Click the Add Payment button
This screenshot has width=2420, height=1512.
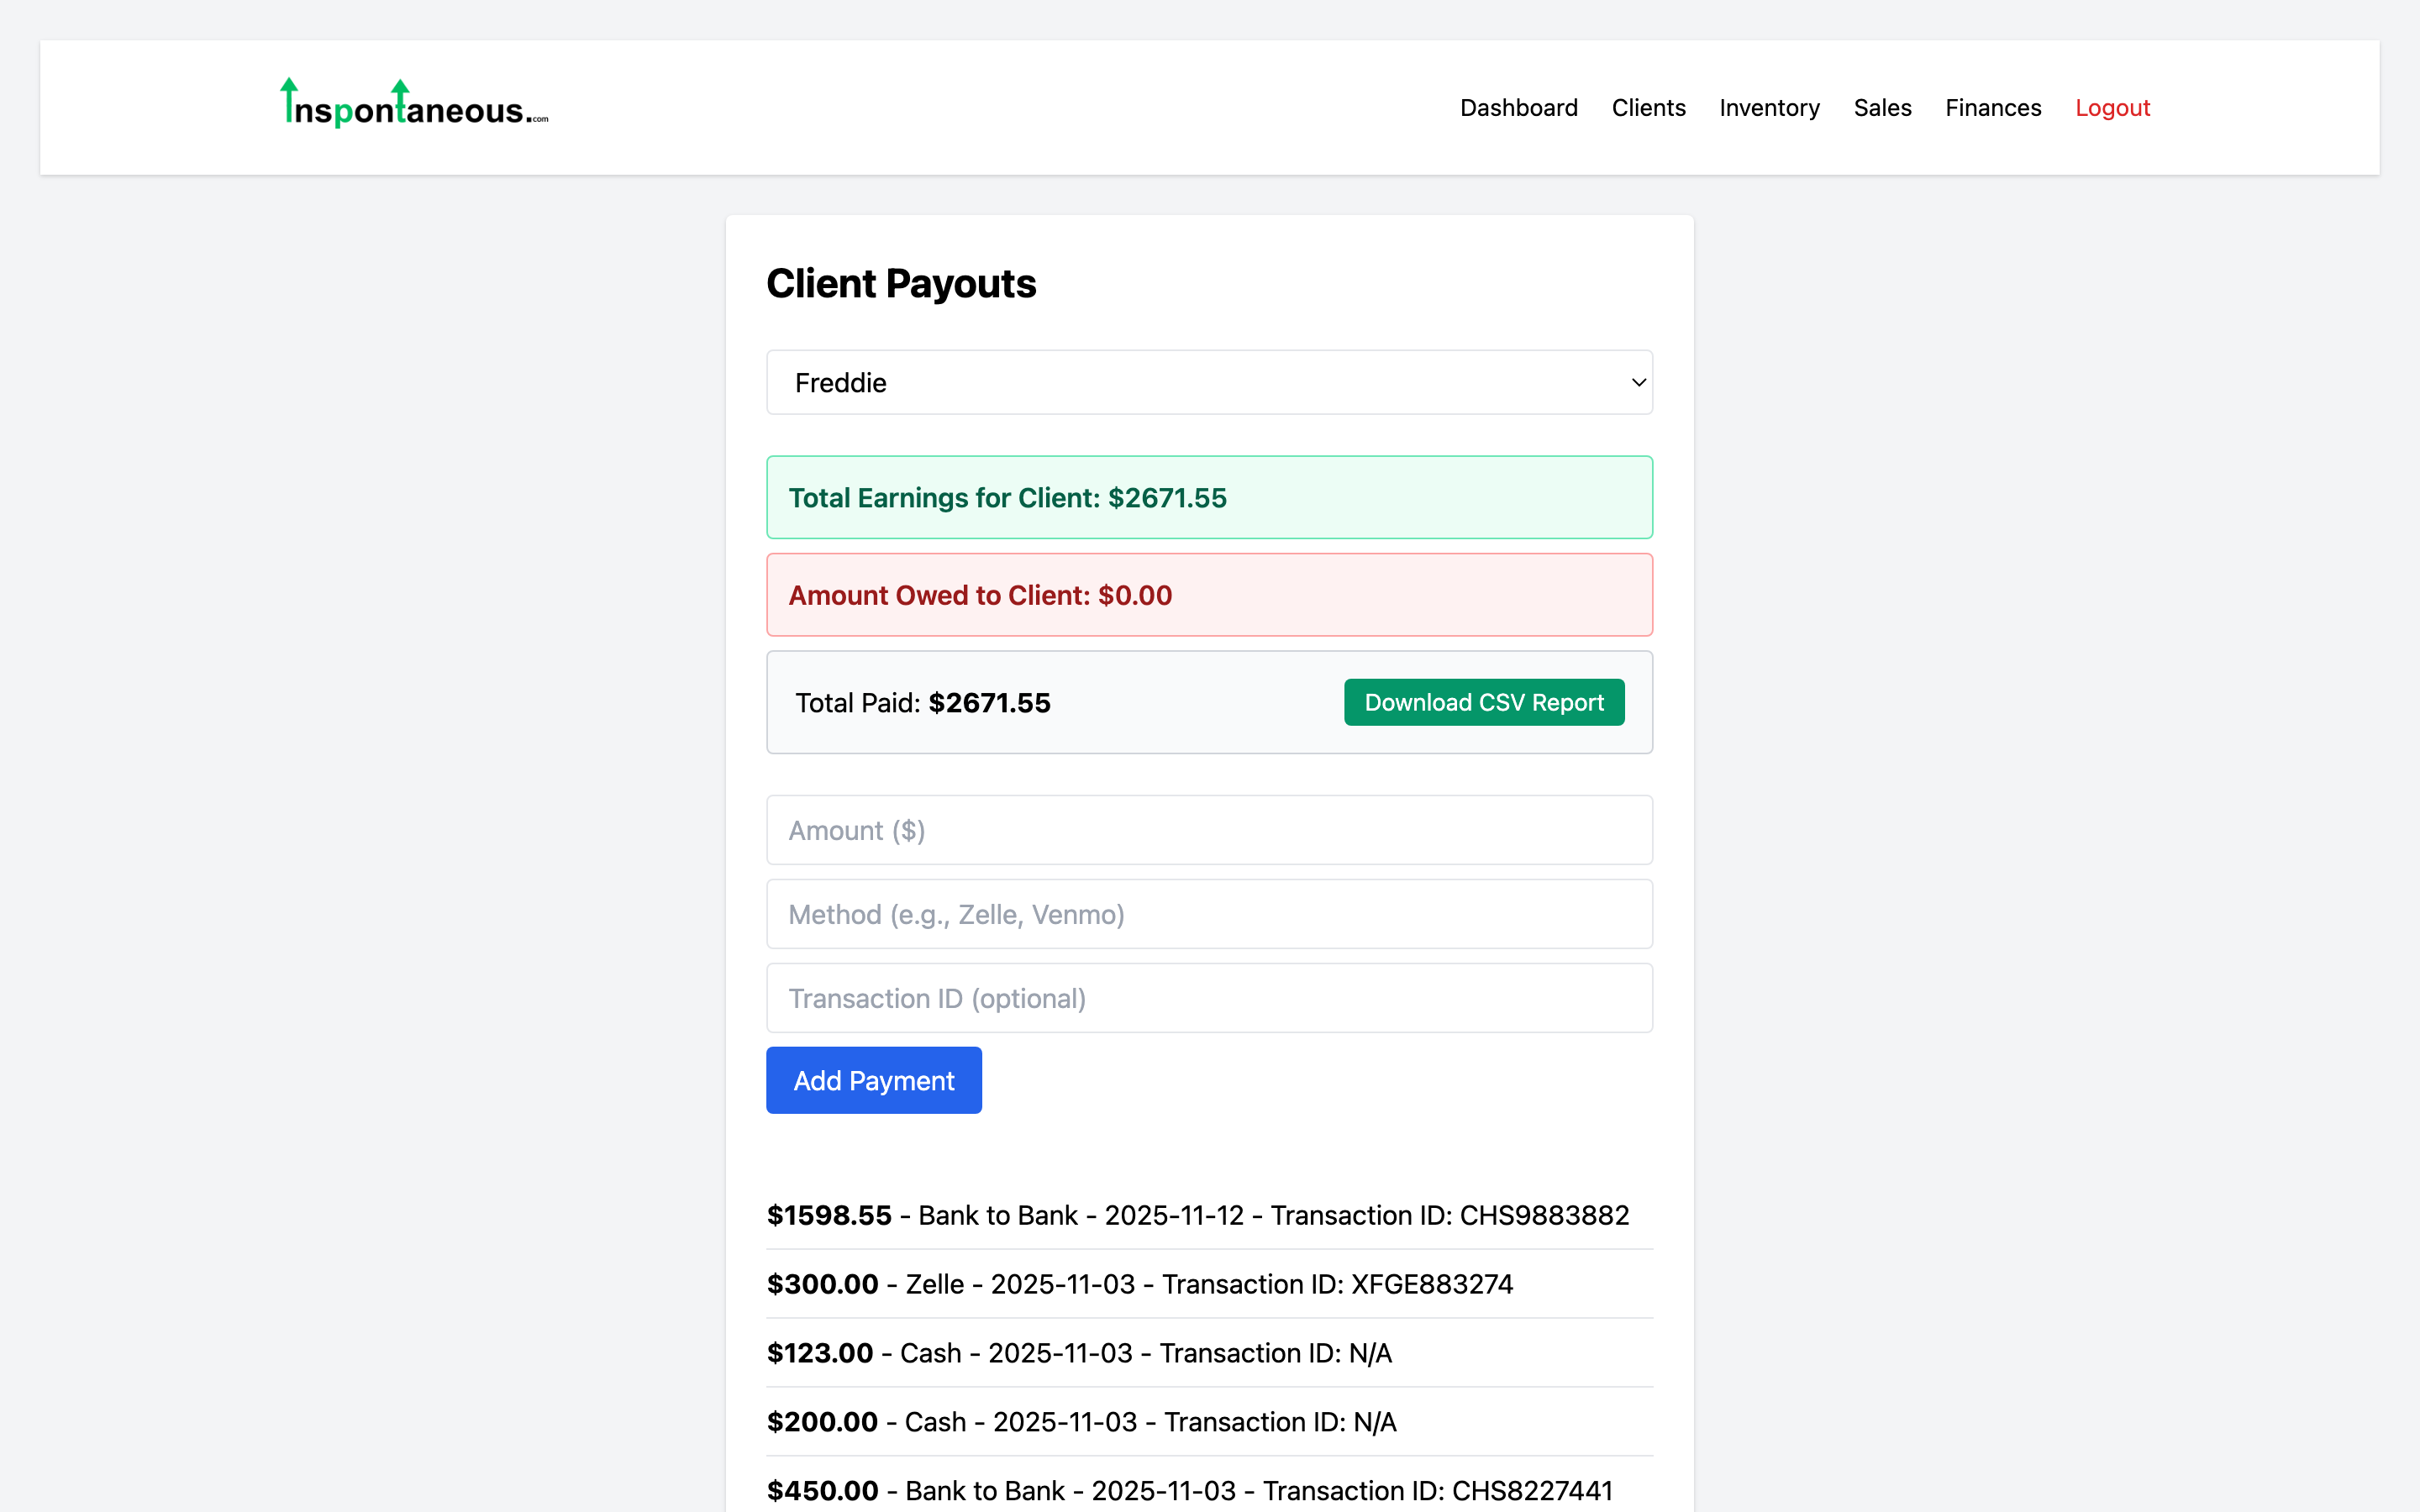point(873,1080)
